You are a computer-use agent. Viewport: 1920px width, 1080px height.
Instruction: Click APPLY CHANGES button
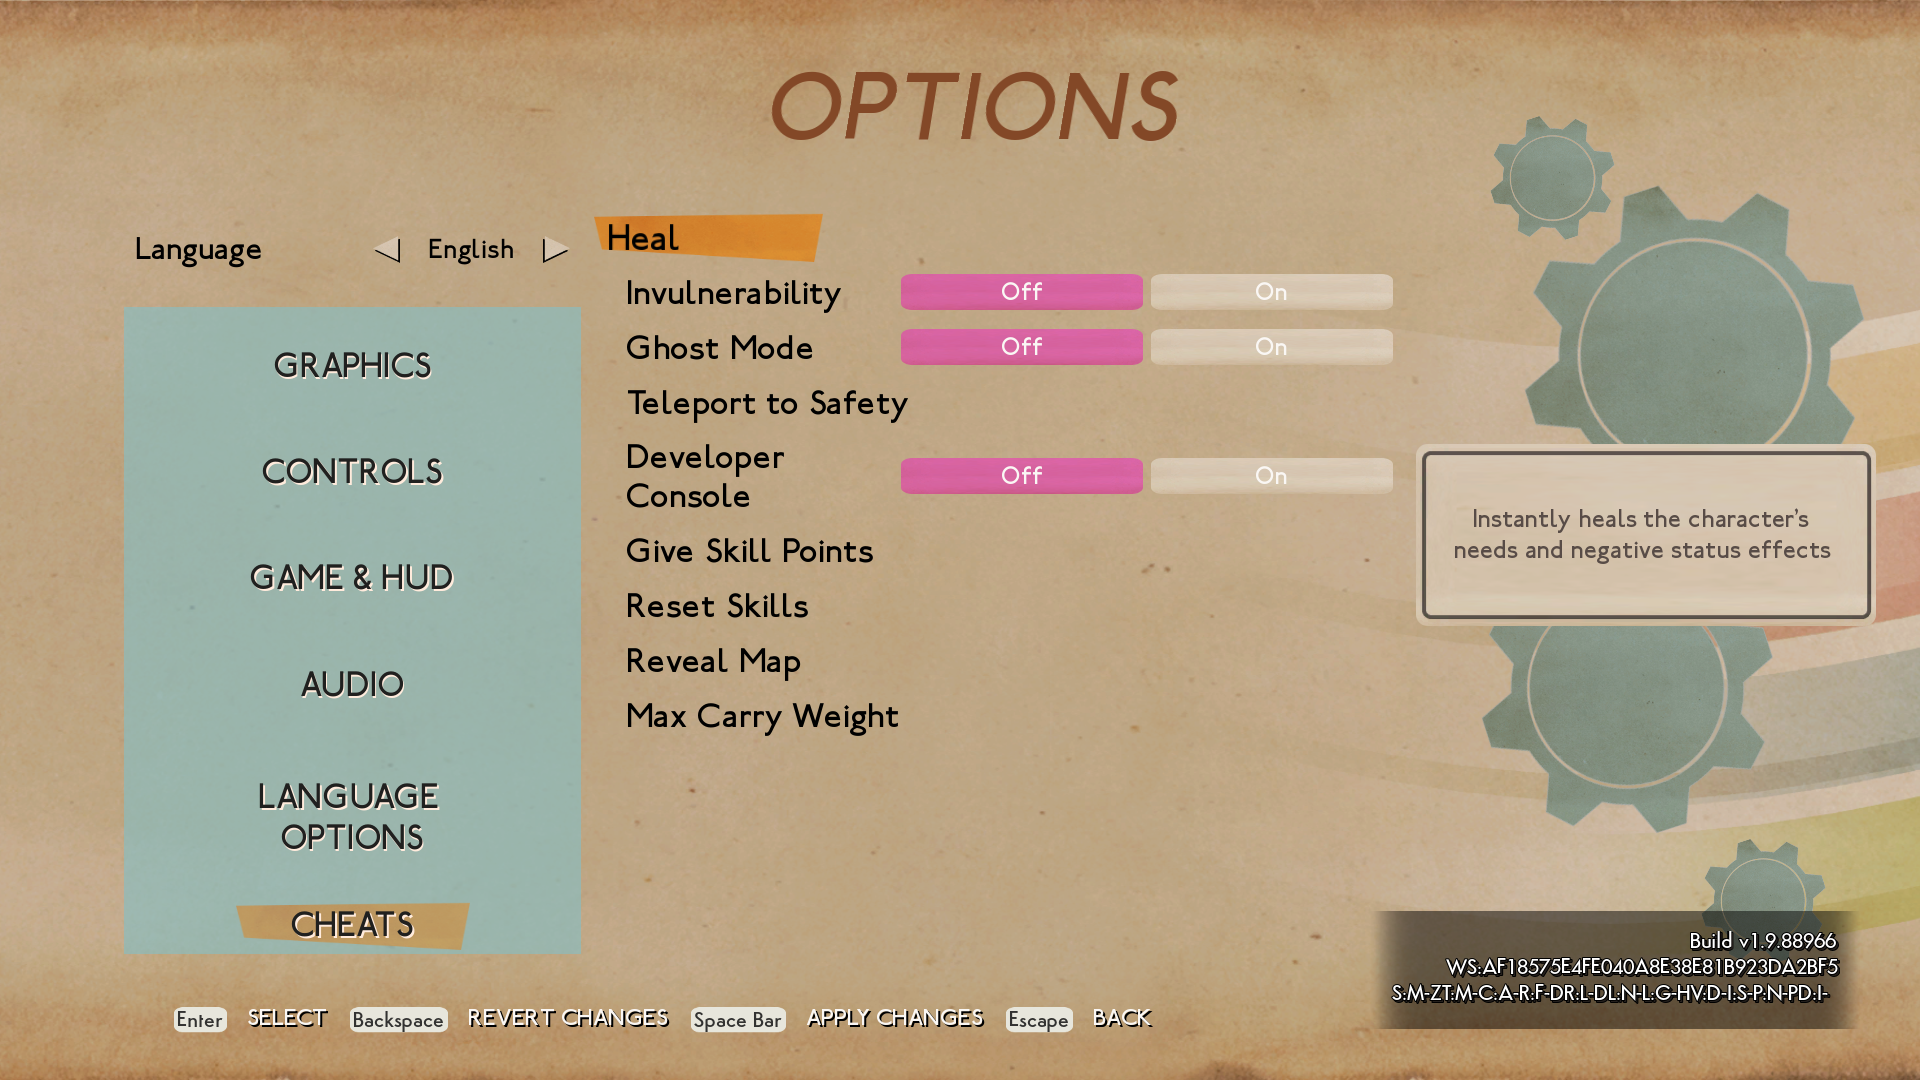click(894, 1019)
